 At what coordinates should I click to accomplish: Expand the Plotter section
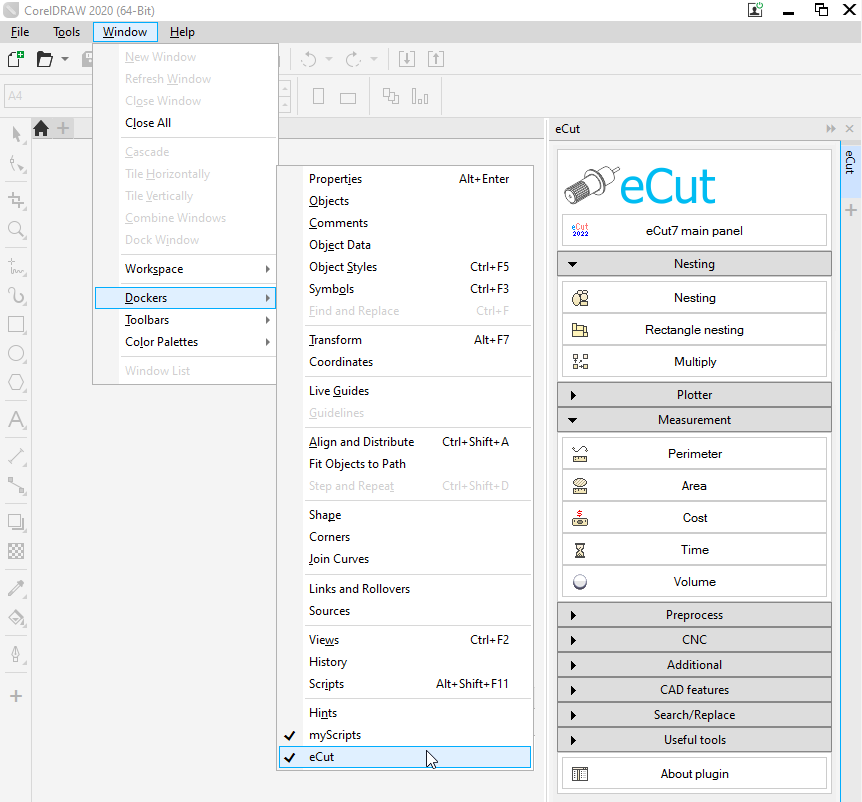click(694, 395)
